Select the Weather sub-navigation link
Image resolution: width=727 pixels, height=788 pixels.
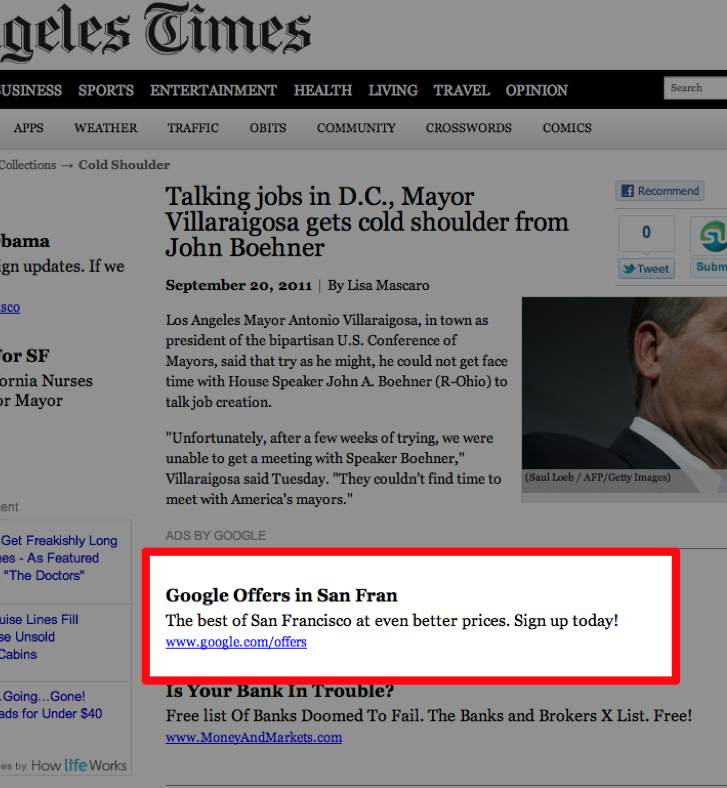(106, 128)
